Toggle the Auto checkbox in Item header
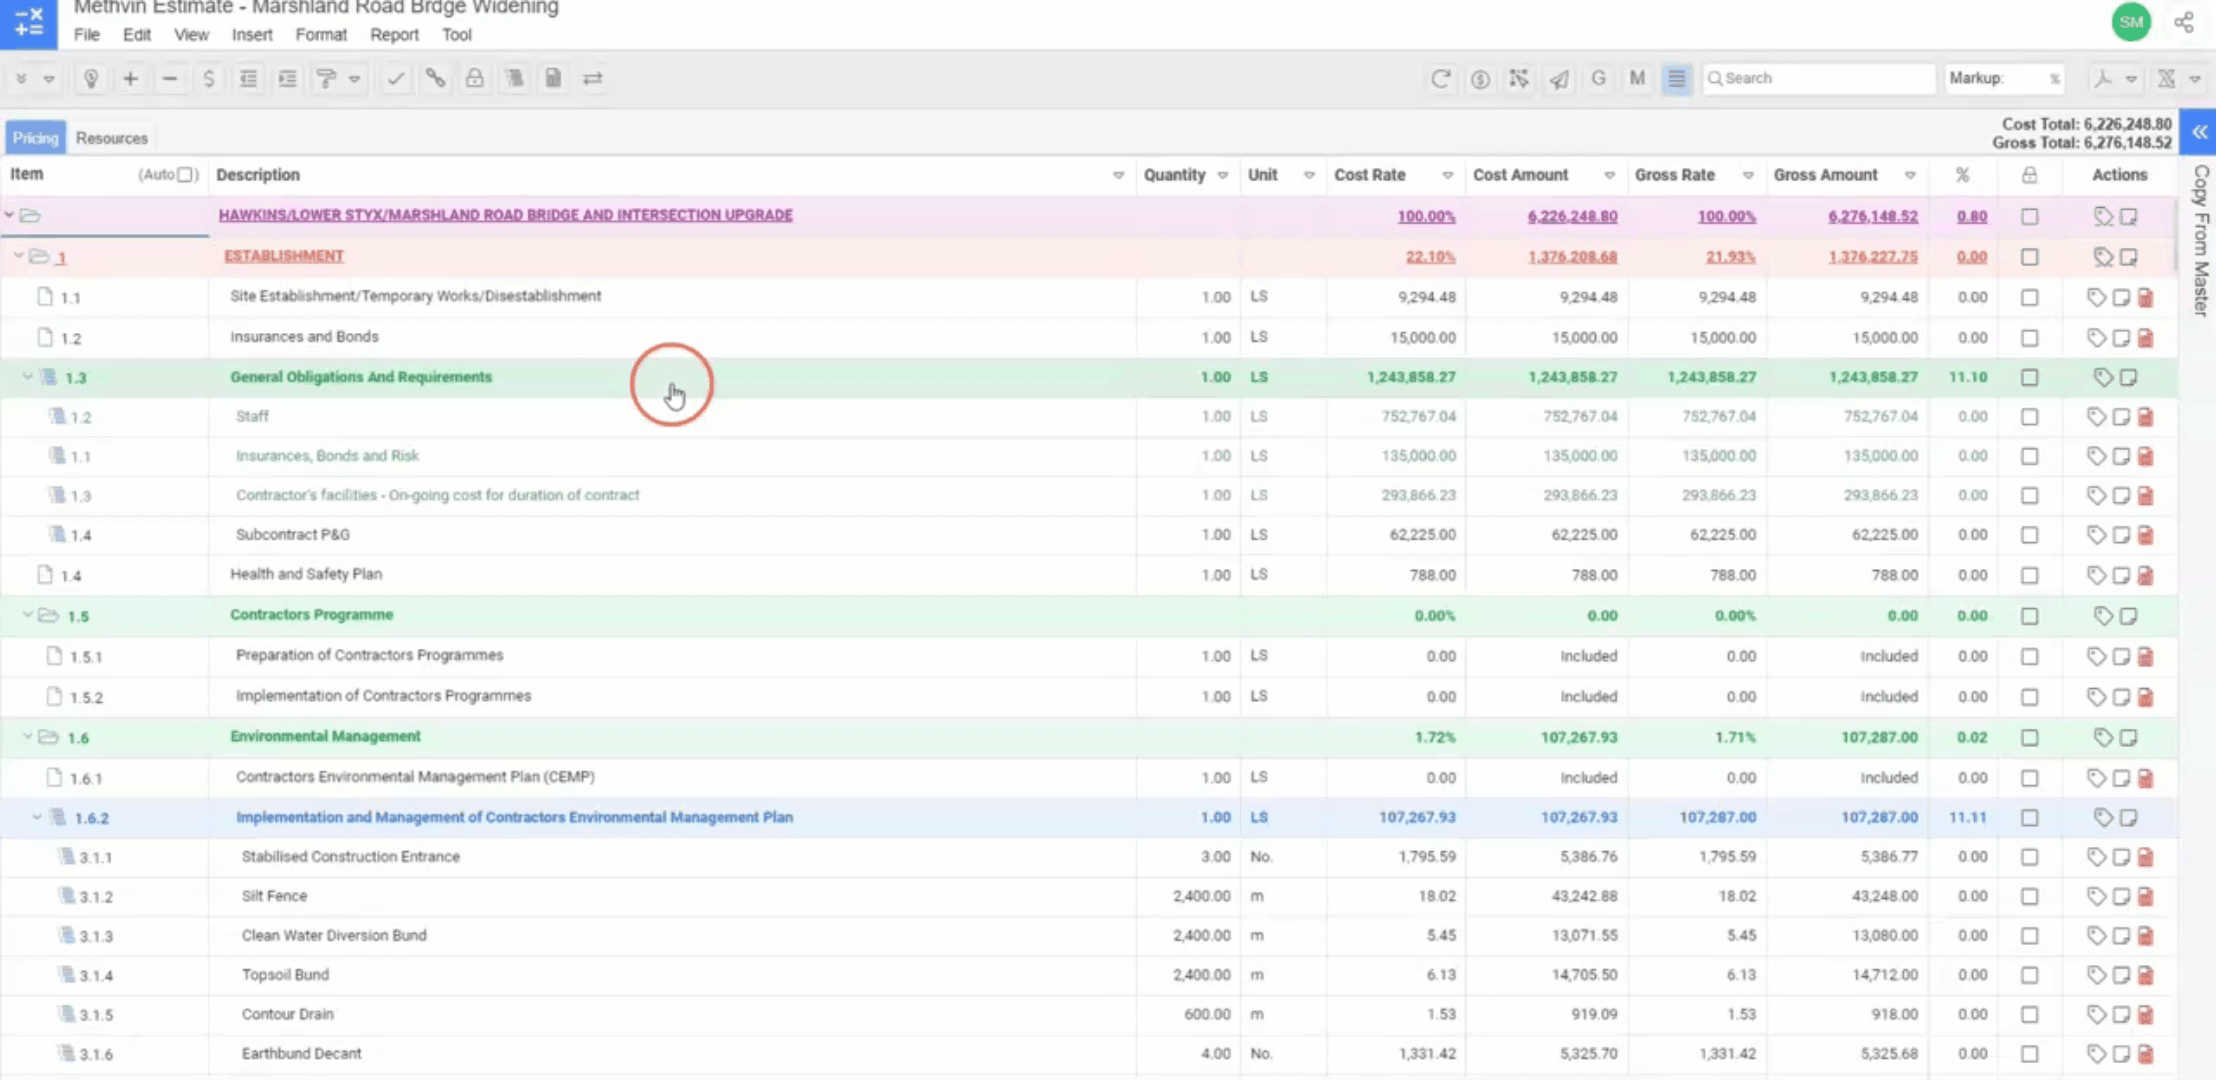 [x=186, y=174]
